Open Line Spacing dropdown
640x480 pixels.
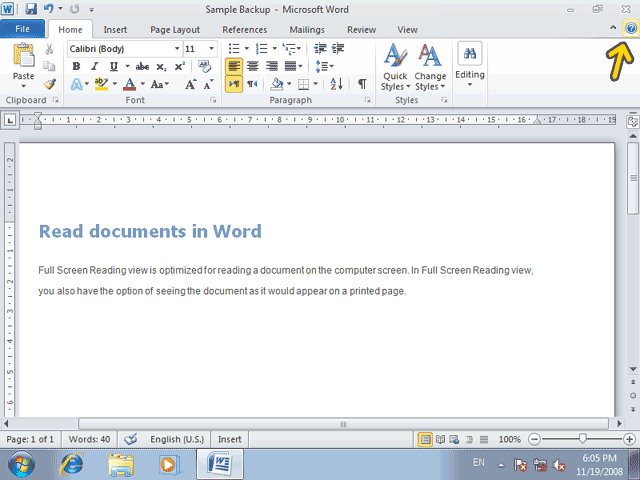325,66
